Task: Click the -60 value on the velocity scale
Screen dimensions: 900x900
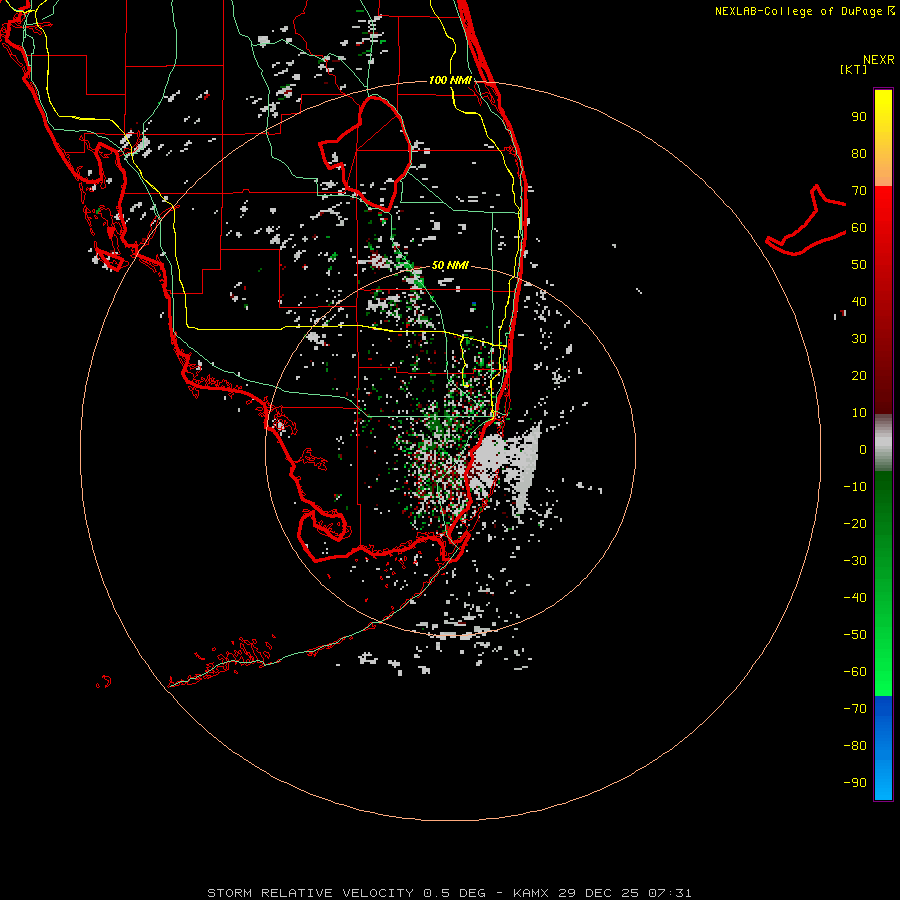Action: pos(855,672)
